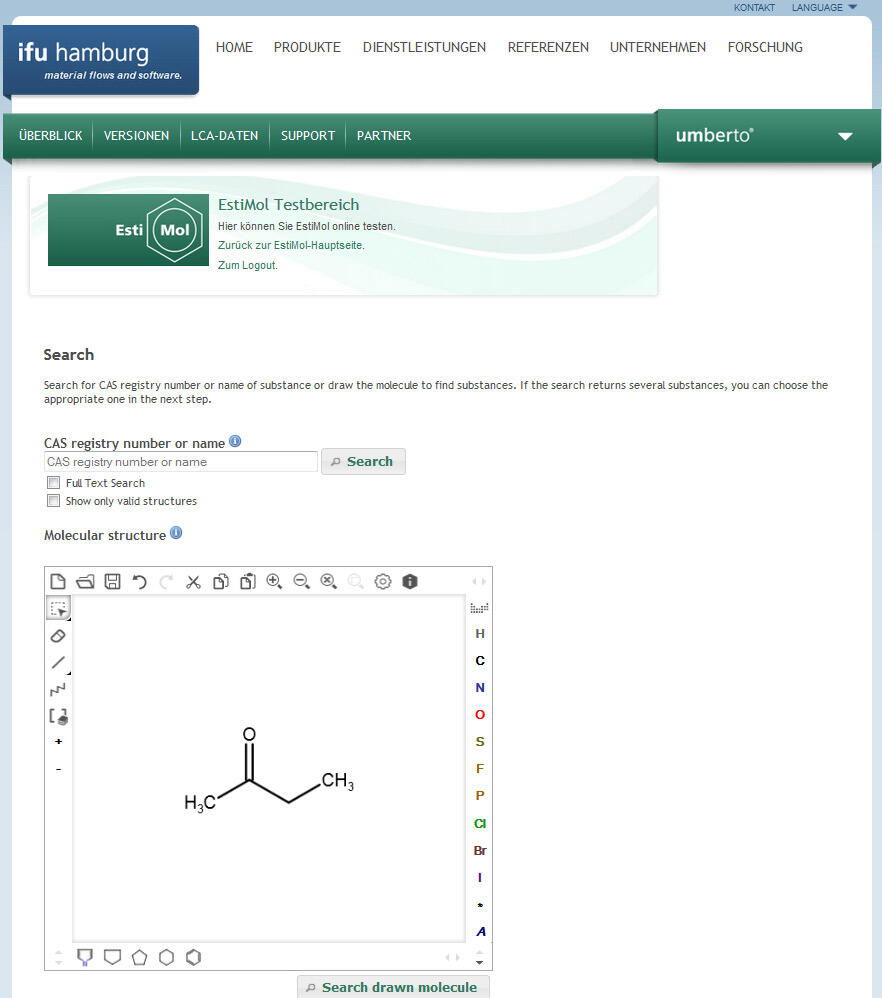
Task: Pick the red Oxygen atom in palette
Action: [480, 715]
